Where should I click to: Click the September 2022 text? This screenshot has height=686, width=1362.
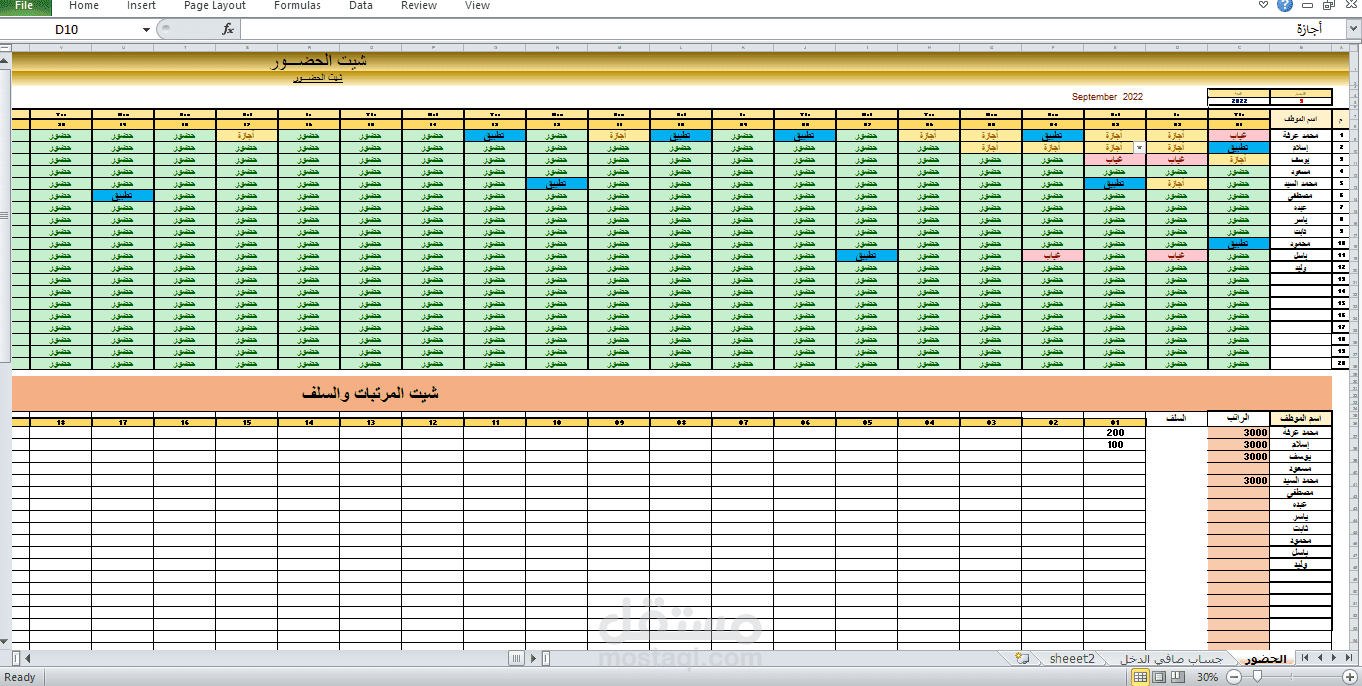pos(1107,97)
